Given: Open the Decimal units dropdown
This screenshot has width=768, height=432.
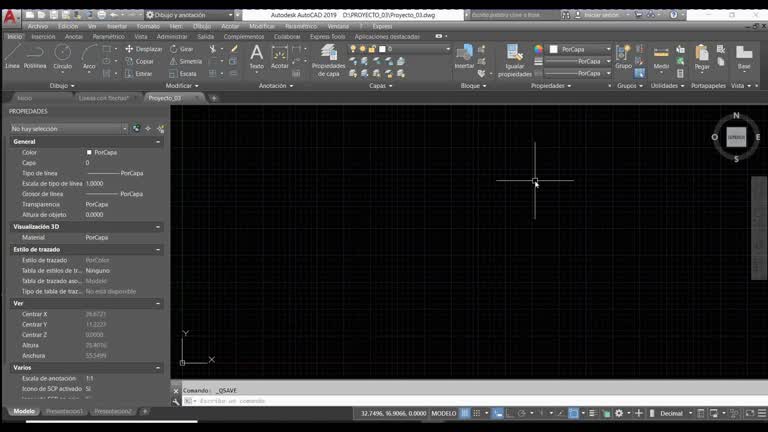Looking at the screenshot, I should point(676,413).
